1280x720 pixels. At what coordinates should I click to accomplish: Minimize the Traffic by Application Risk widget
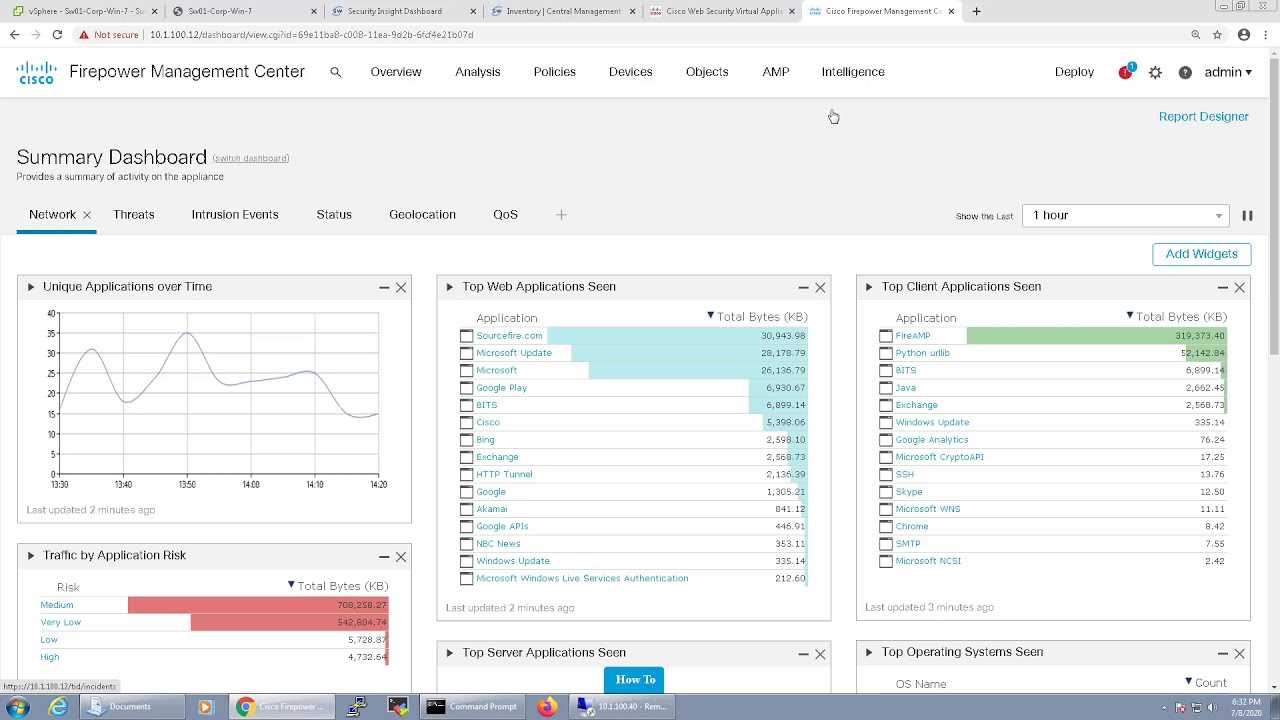[x=384, y=556]
